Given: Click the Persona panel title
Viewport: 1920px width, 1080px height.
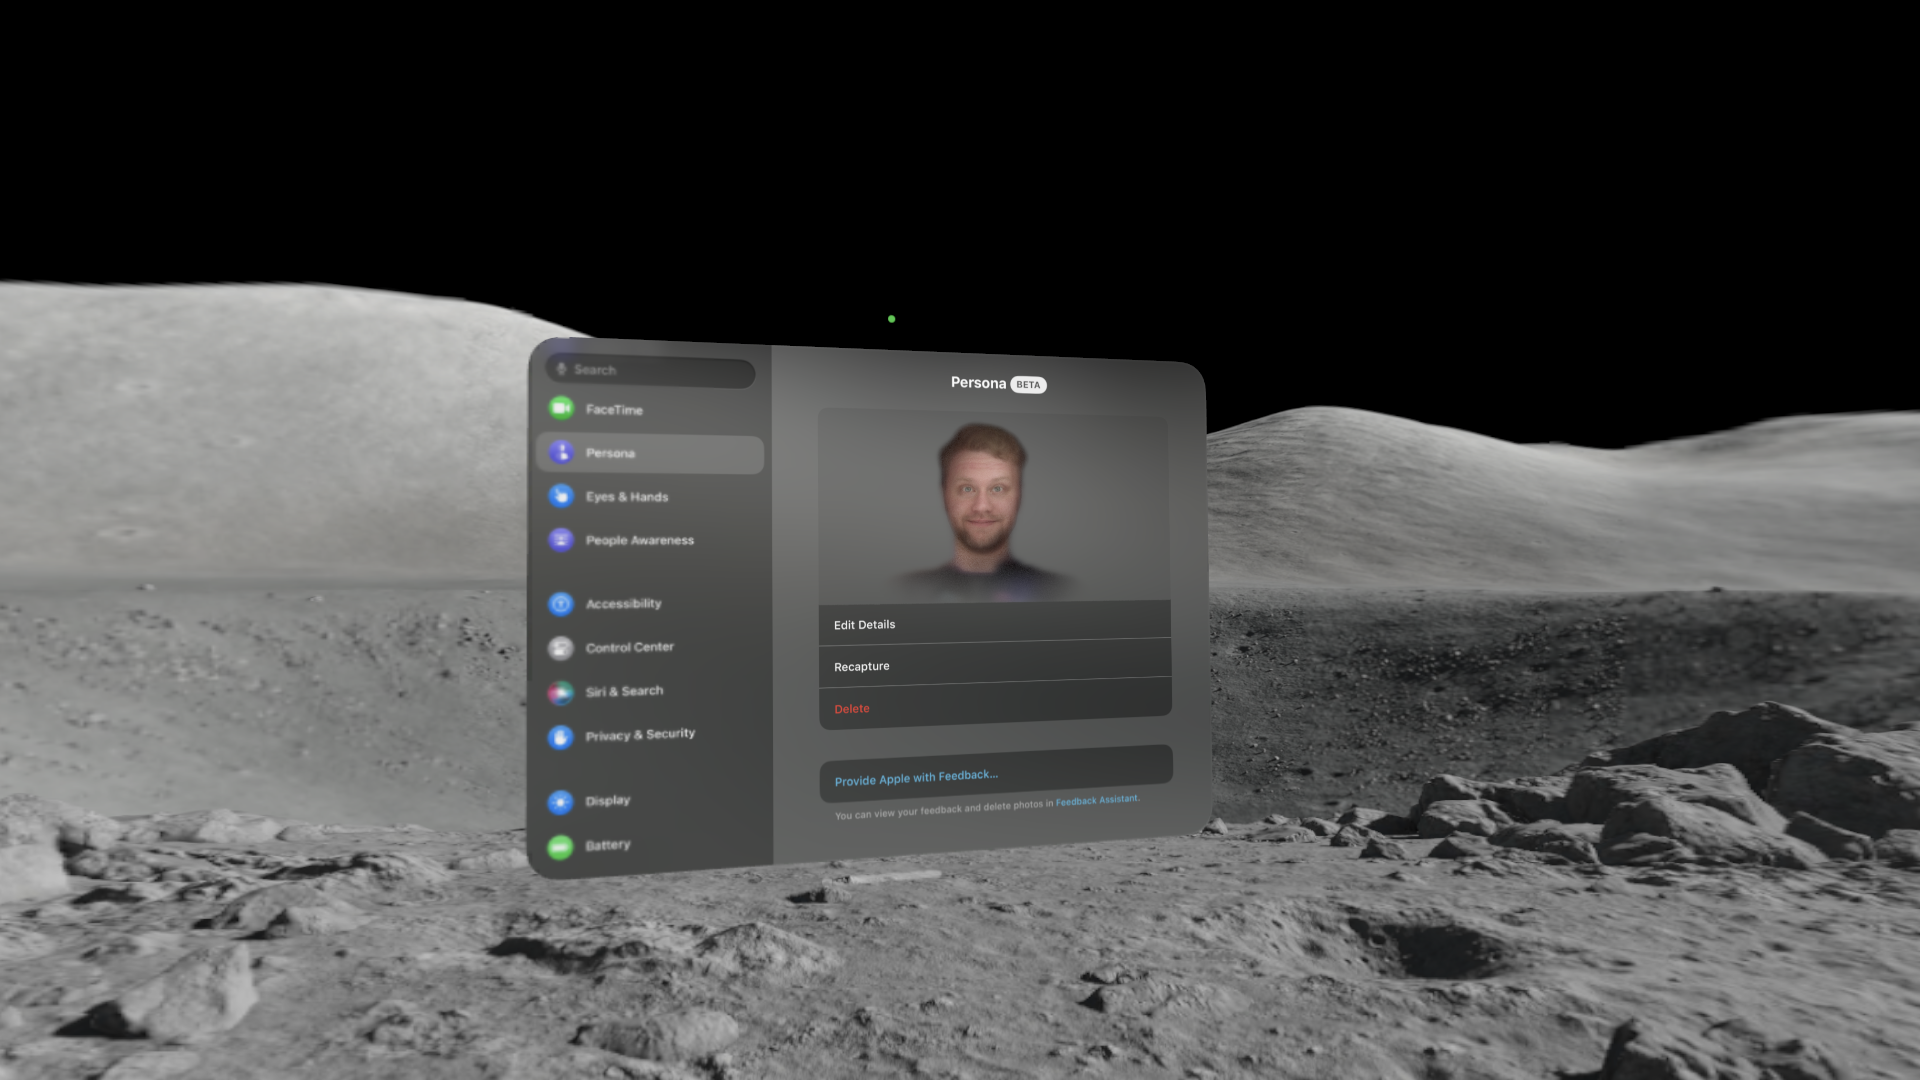Looking at the screenshot, I should coord(978,383).
